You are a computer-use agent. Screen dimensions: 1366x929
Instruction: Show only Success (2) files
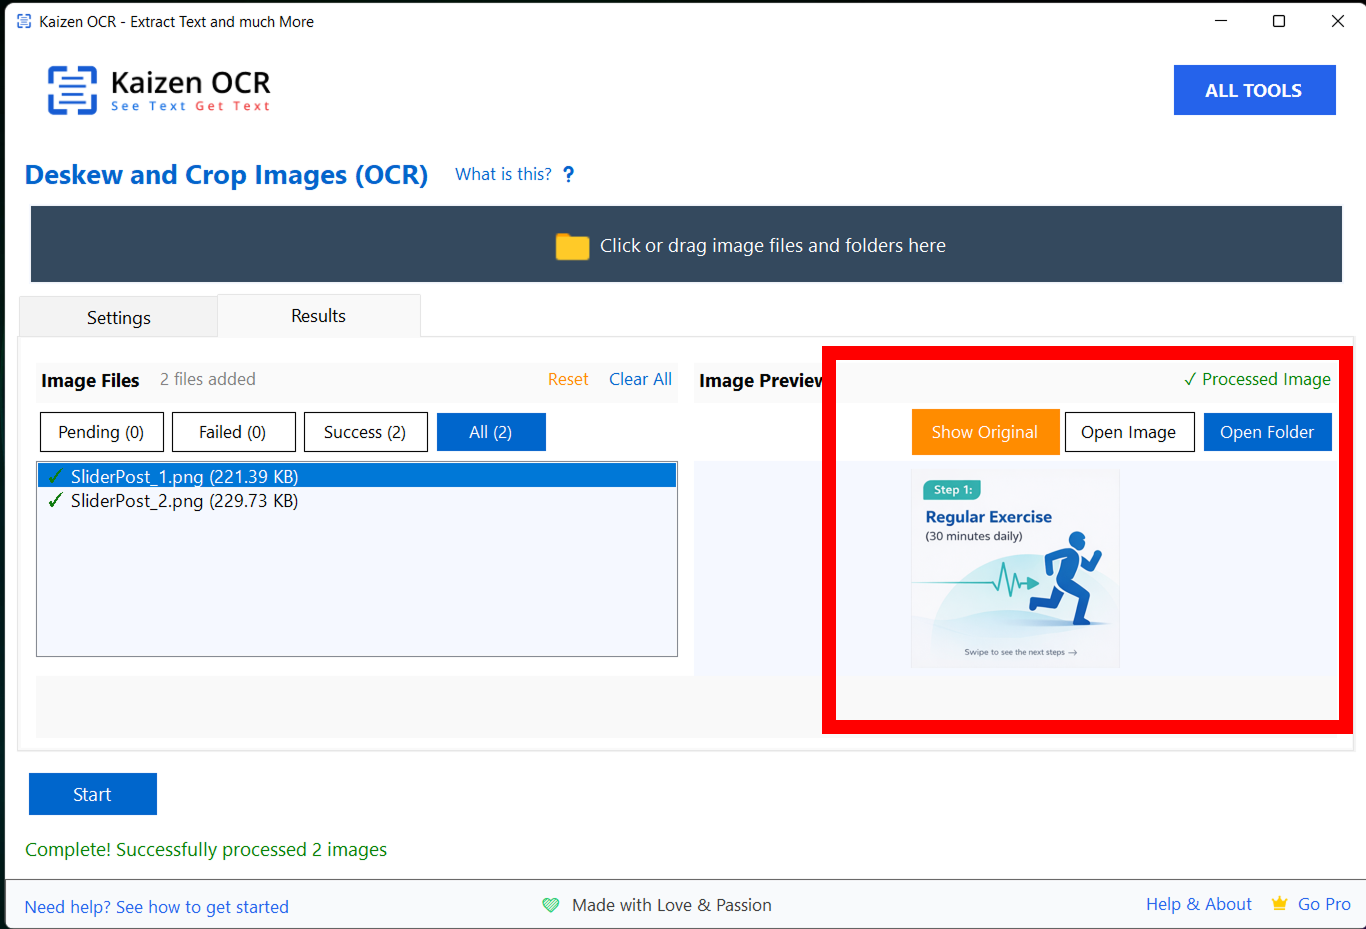coord(365,432)
